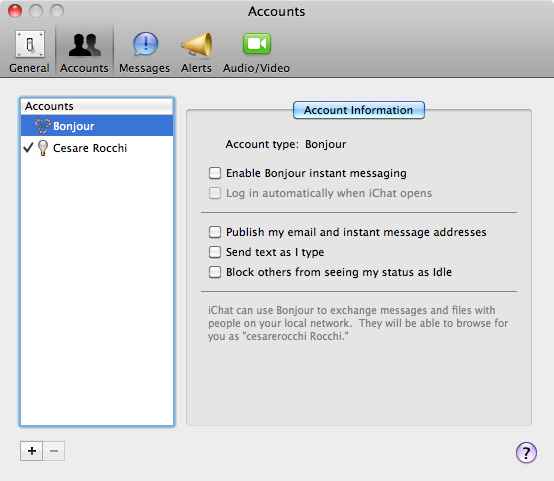Click the lightbulb icon beside Cesare Rocchi
This screenshot has height=481, width=554.
pos(43,148)
